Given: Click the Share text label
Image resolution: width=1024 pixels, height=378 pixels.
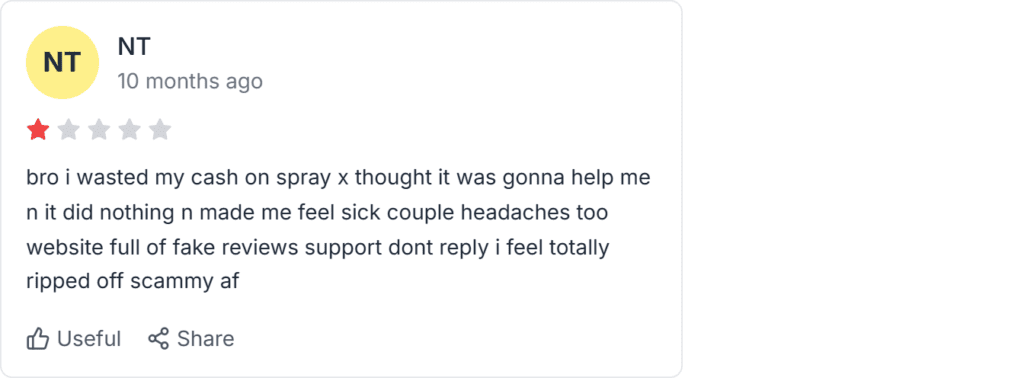Looking at the screenshot, I should point(206,339).
